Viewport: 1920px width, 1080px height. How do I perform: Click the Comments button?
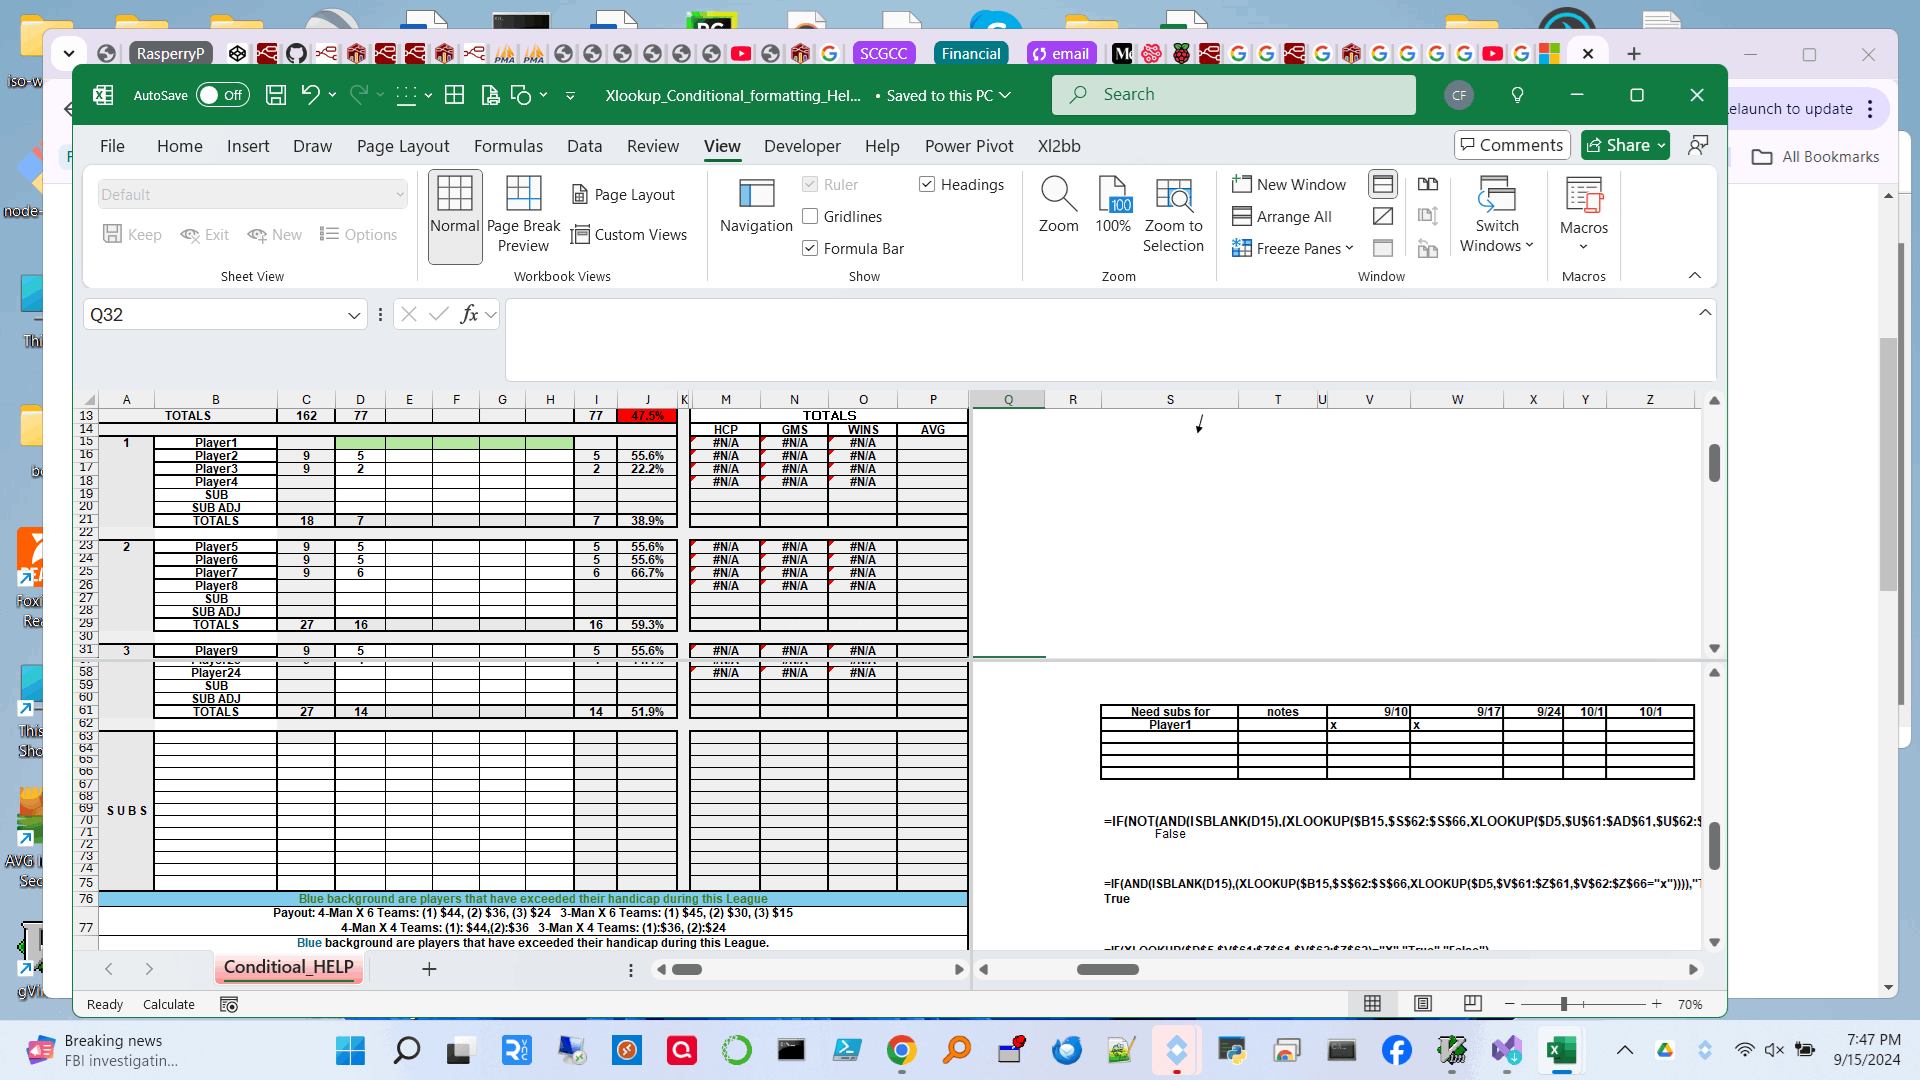(x=1511, y=146)
